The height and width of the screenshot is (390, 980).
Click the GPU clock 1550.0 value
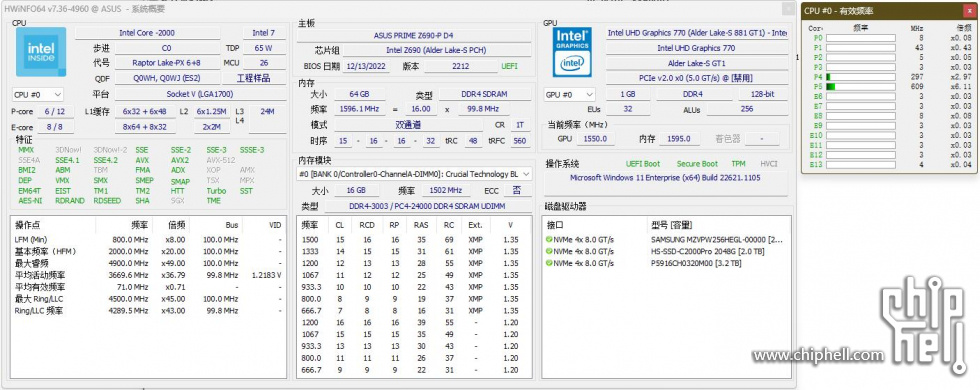595,139
